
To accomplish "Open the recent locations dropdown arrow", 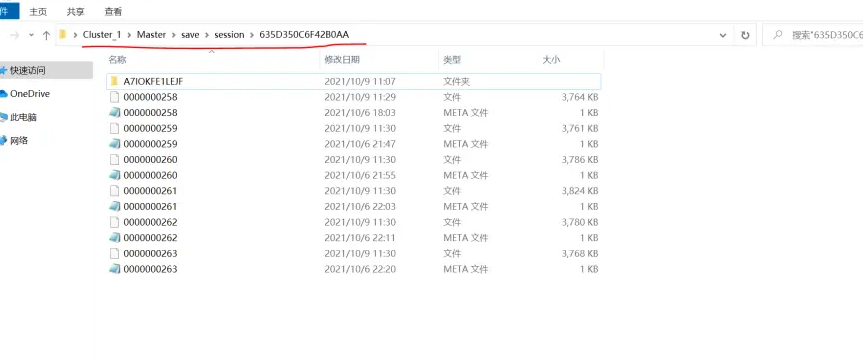I will tap(31, 35).
